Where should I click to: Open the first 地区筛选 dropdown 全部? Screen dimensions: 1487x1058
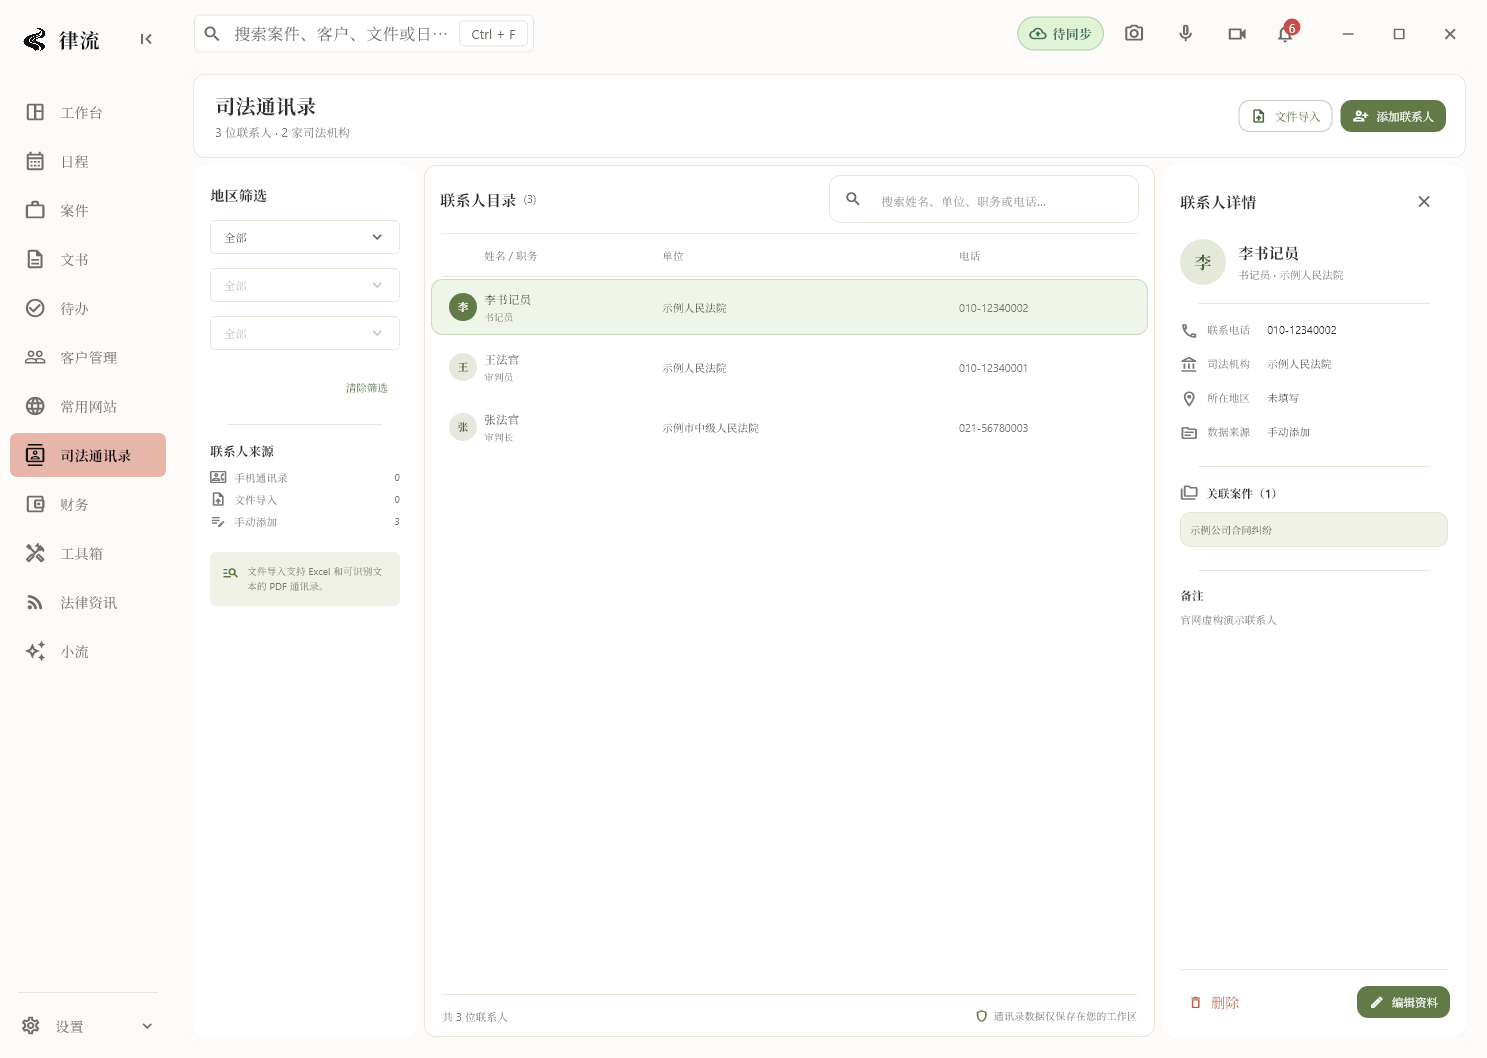(x=305, y=237)
